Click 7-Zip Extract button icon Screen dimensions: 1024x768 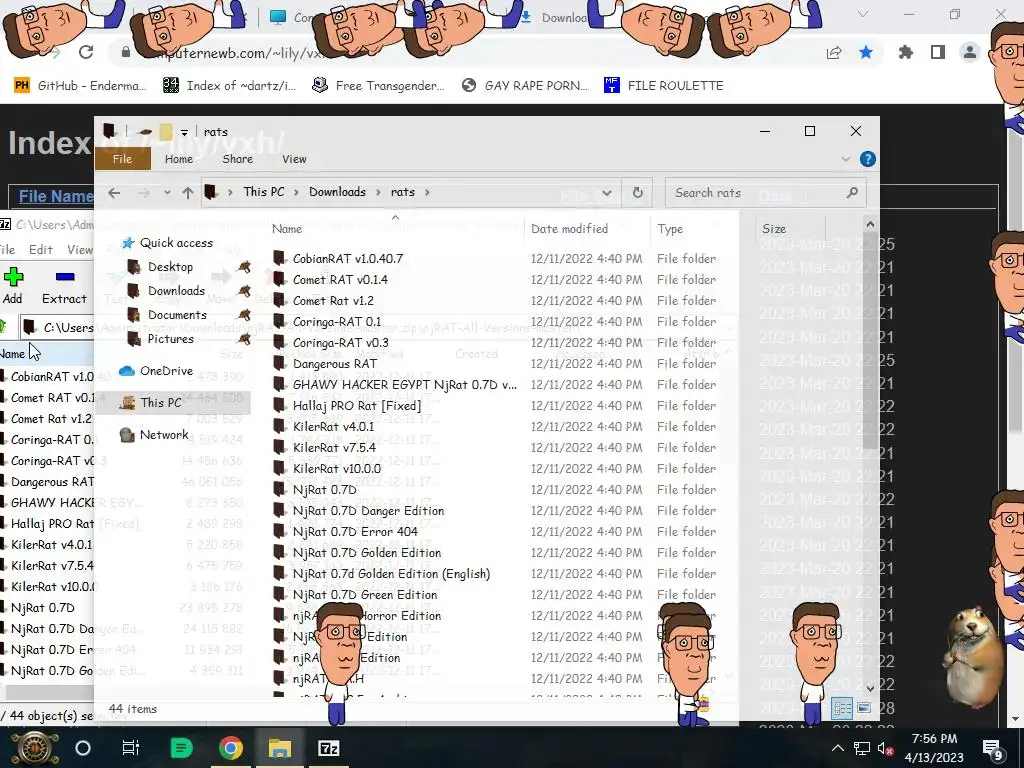click(x=65, y=277)
